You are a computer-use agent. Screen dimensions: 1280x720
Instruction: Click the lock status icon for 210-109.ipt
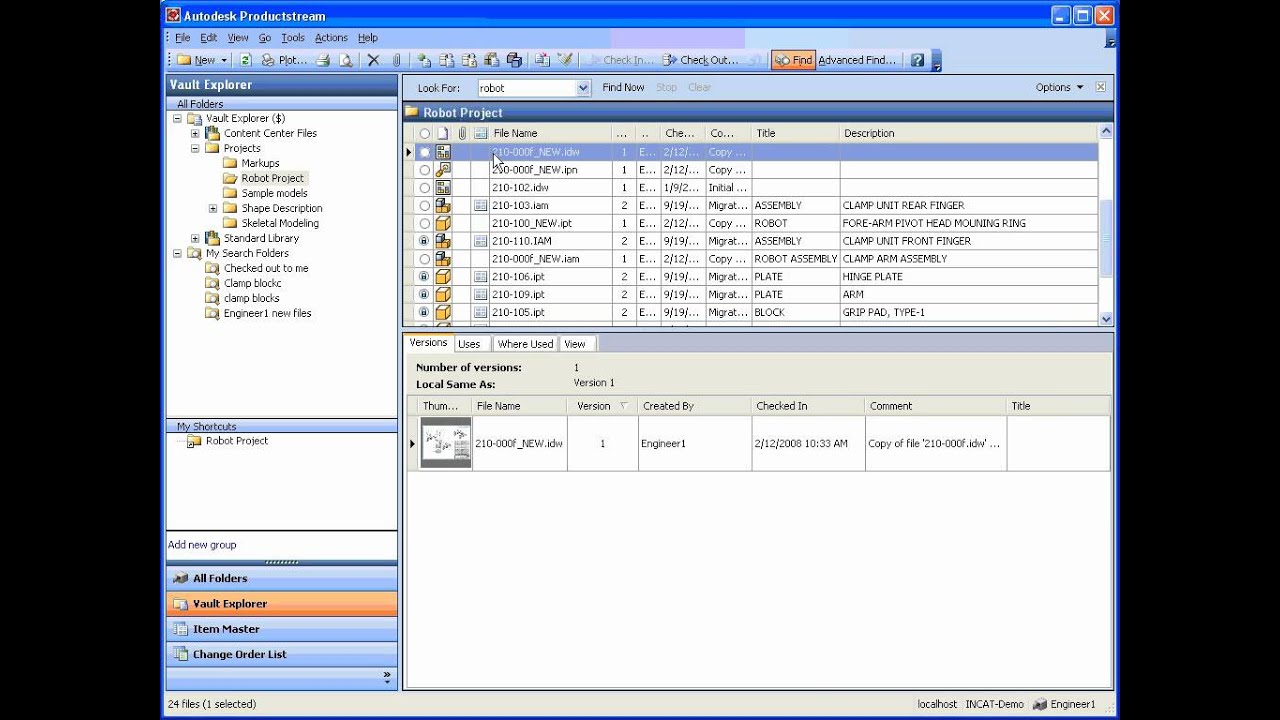[x=425, y=295]
